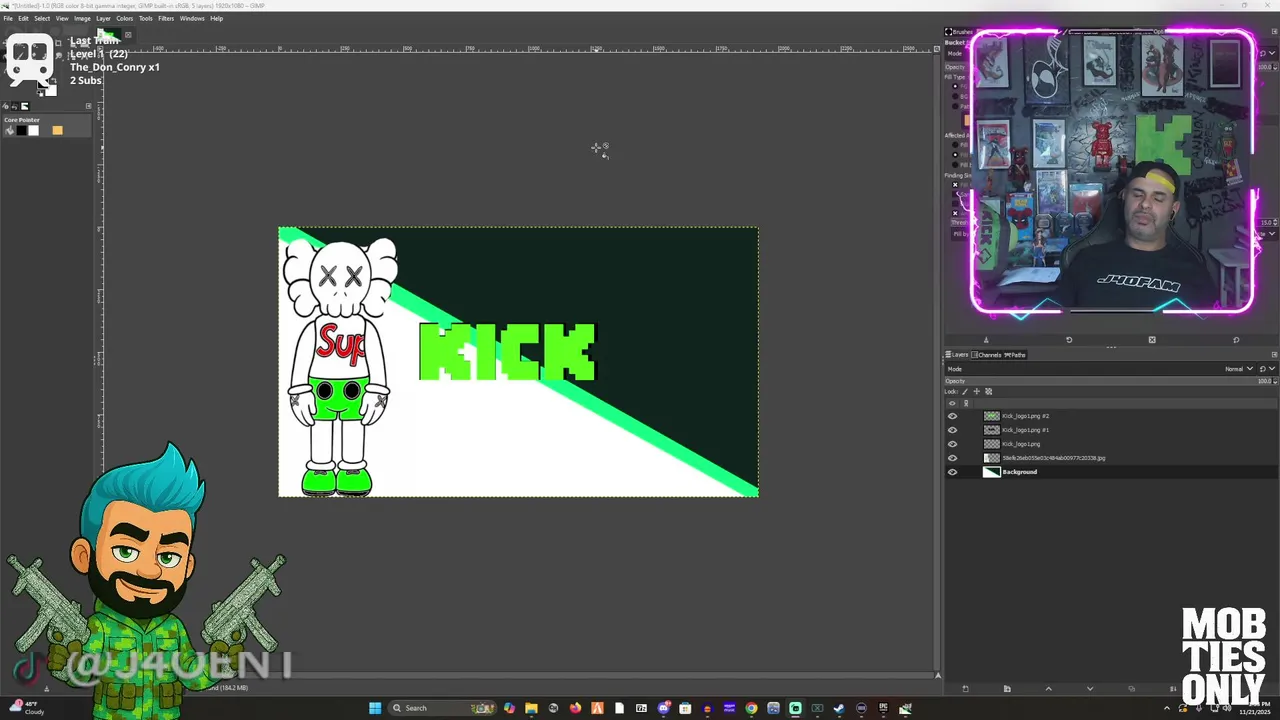Screen dimensions: 1280x720
Task: Switch to the Paths tab
Action: 1015,355
